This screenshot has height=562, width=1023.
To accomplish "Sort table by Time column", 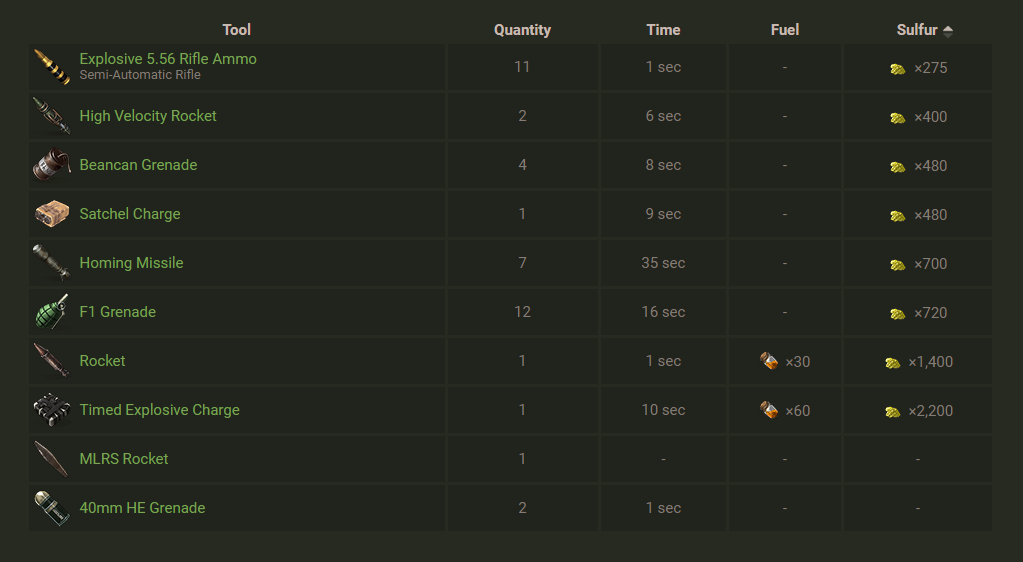I will (x=663, y=30).
